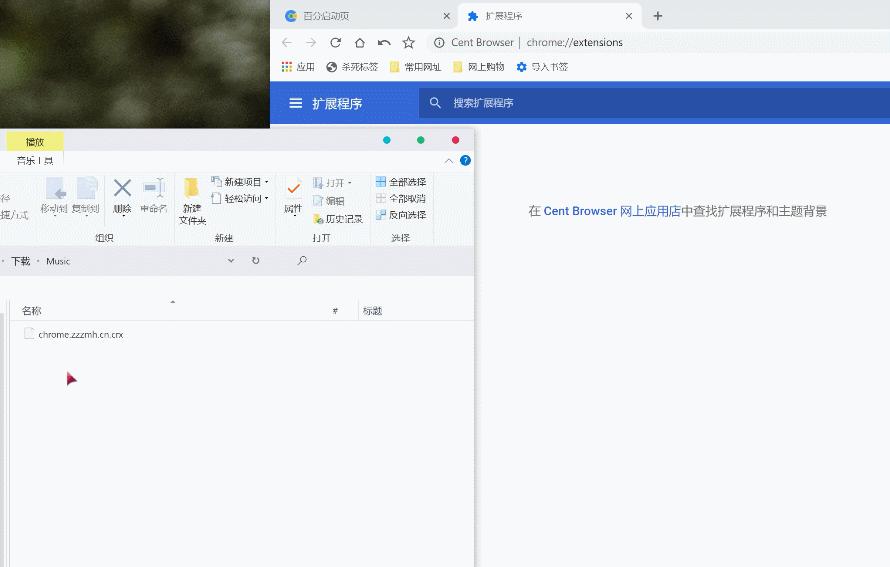Switch to the 百分启动页 tab
Image resolution: width=890 pixels, height=567 pixels.
coord(363,16)
